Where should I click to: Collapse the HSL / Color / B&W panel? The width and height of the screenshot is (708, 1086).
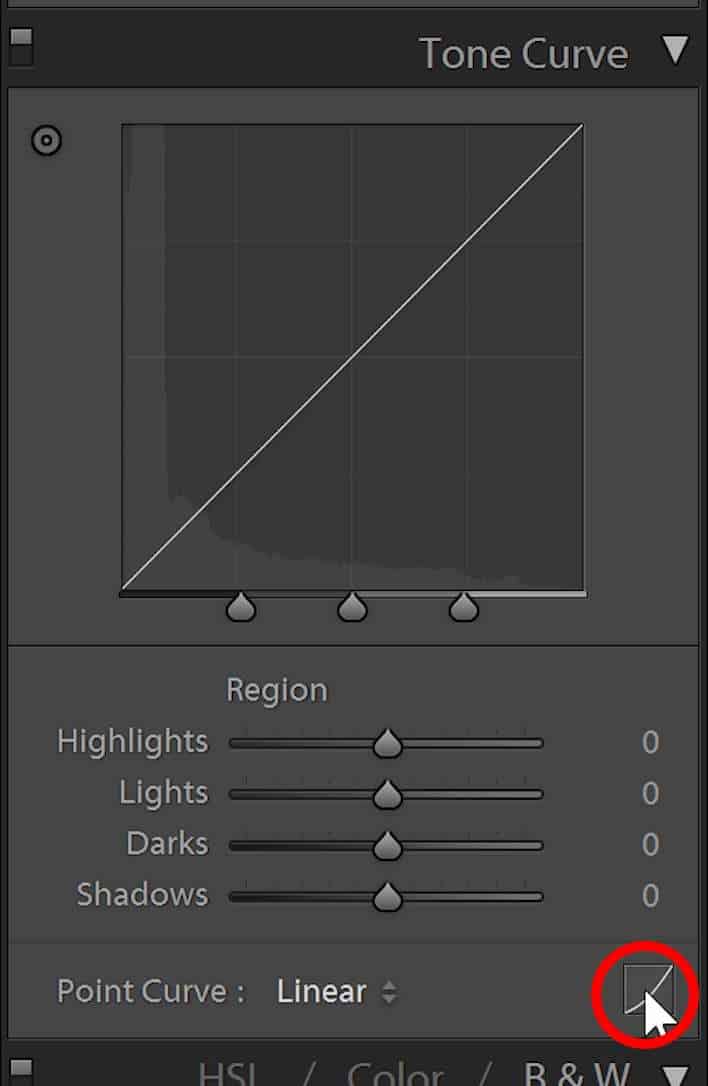[x=677, y=1075]
